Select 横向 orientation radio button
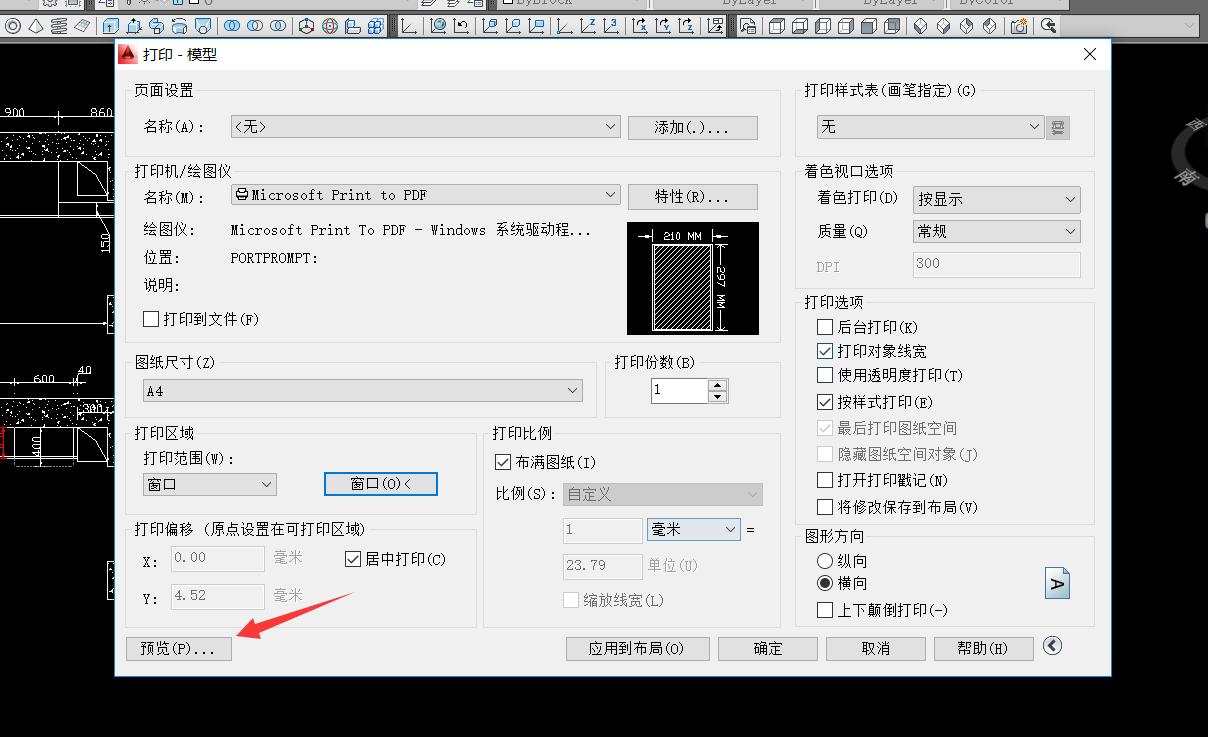This screenshot has height=737, width=1208. (825, 583)
